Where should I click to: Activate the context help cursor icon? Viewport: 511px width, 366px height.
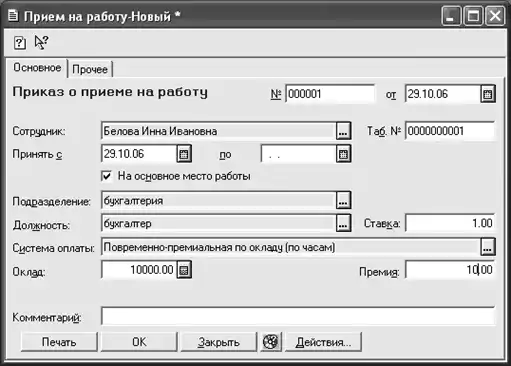pyautogui.click(x=41, y=42)
